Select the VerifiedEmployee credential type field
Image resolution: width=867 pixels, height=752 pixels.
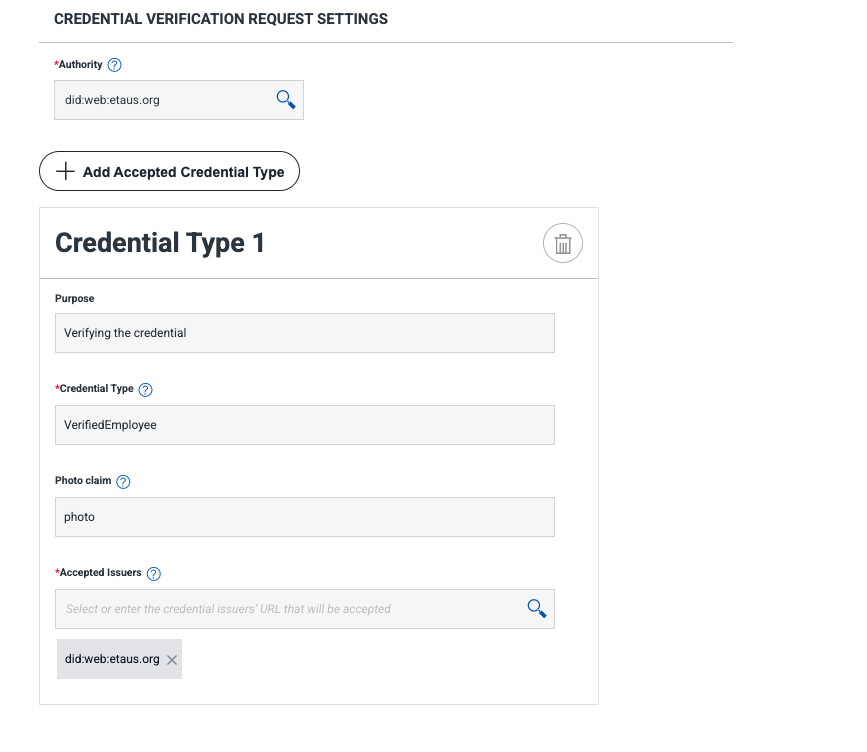[304, 425]
